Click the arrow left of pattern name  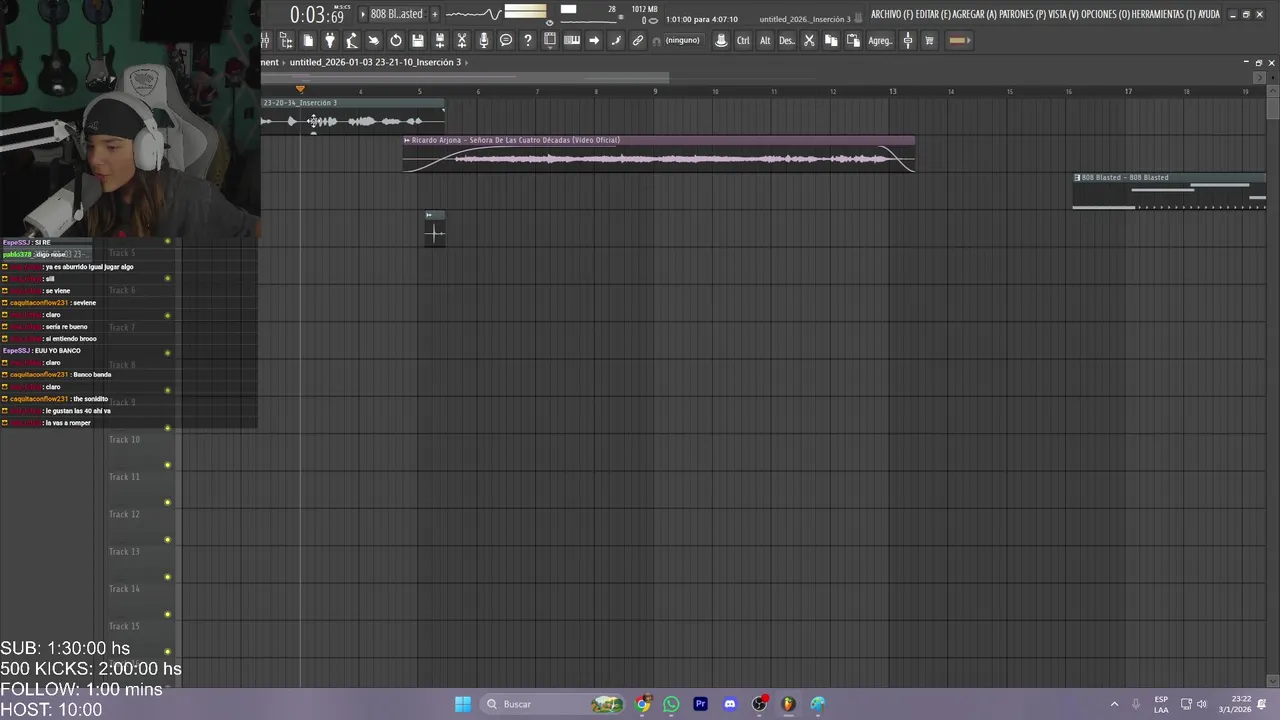363,14
